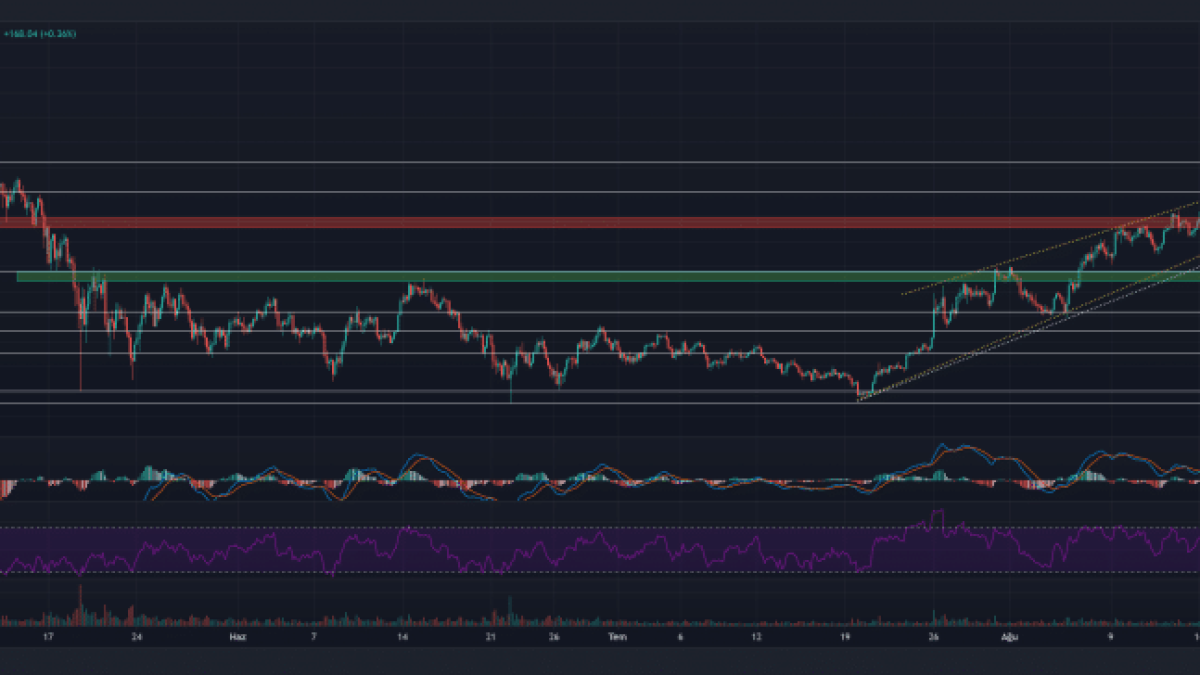Click the '14' date label on time axis

(x=402, y=636)
